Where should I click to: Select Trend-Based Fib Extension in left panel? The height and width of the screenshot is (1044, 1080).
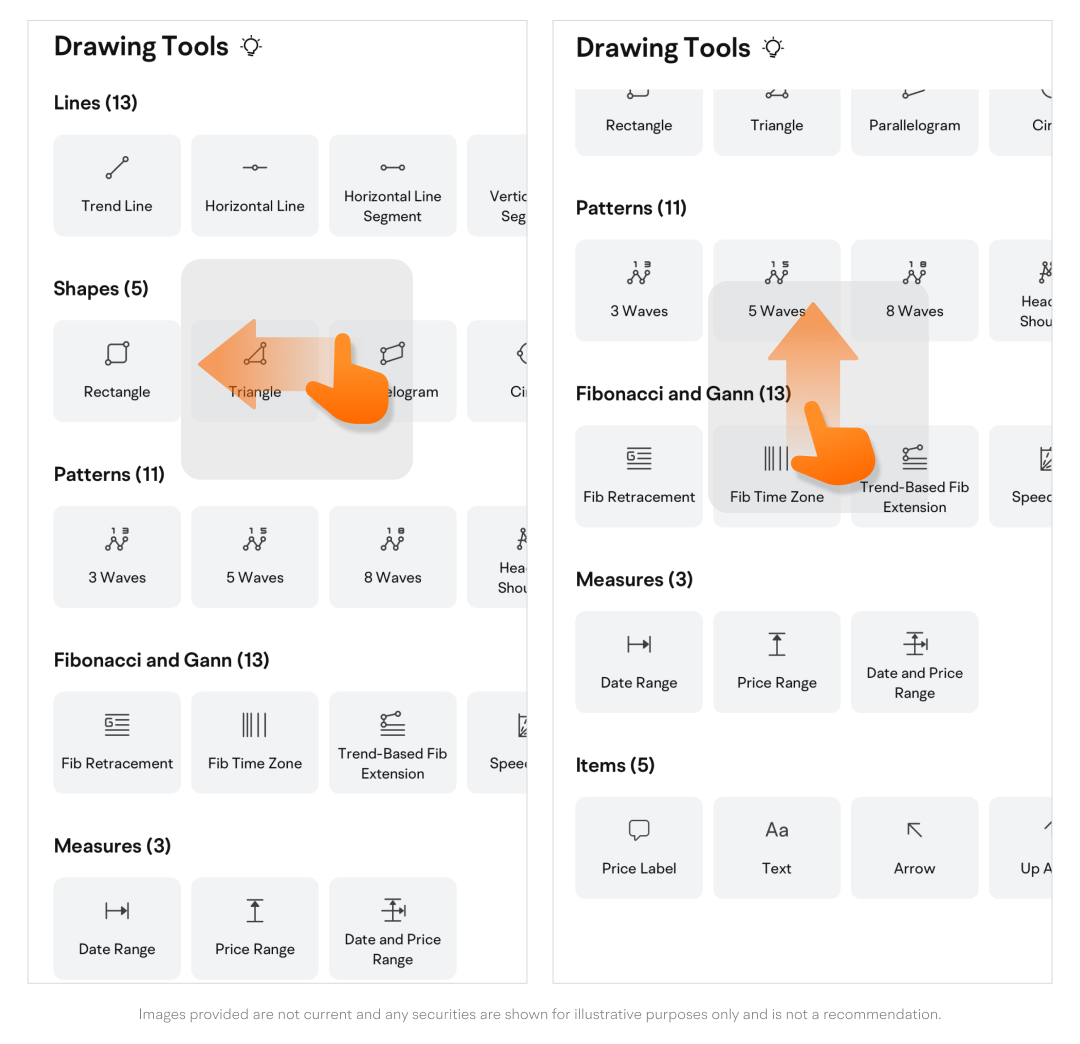pyautogui.click(x=392, y=743)
